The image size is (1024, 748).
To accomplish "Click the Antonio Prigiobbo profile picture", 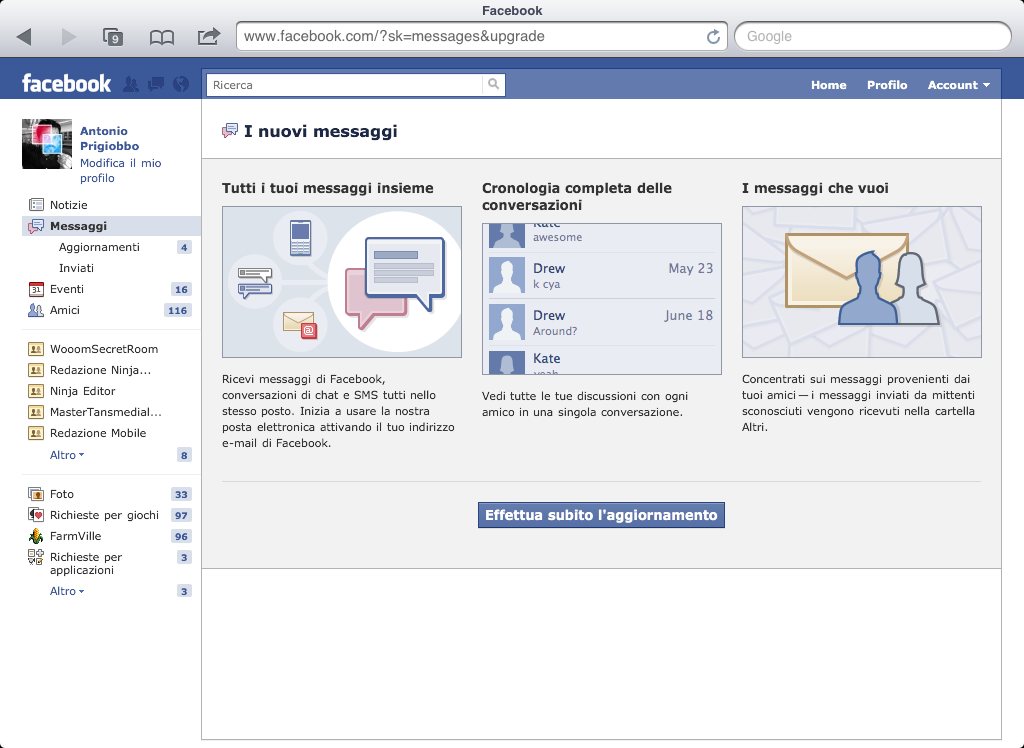I will click(47, 144).
